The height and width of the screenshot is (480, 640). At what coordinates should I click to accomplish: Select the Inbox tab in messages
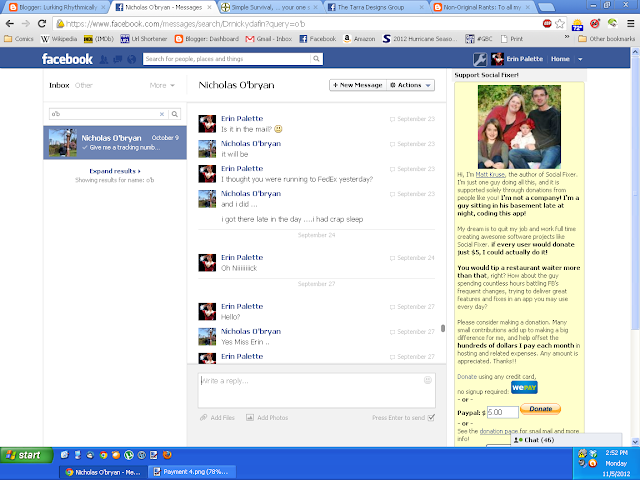pos(59,85)
